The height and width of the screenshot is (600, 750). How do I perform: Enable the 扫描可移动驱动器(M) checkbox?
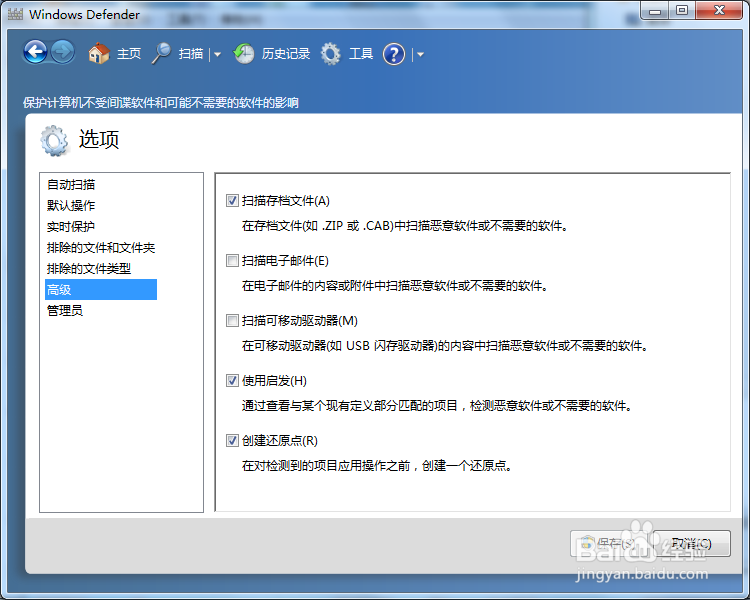(232, 320)
